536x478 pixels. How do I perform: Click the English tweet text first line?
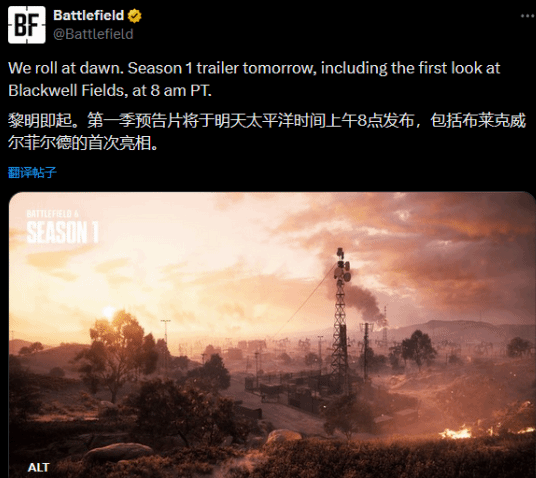[254, 68]
